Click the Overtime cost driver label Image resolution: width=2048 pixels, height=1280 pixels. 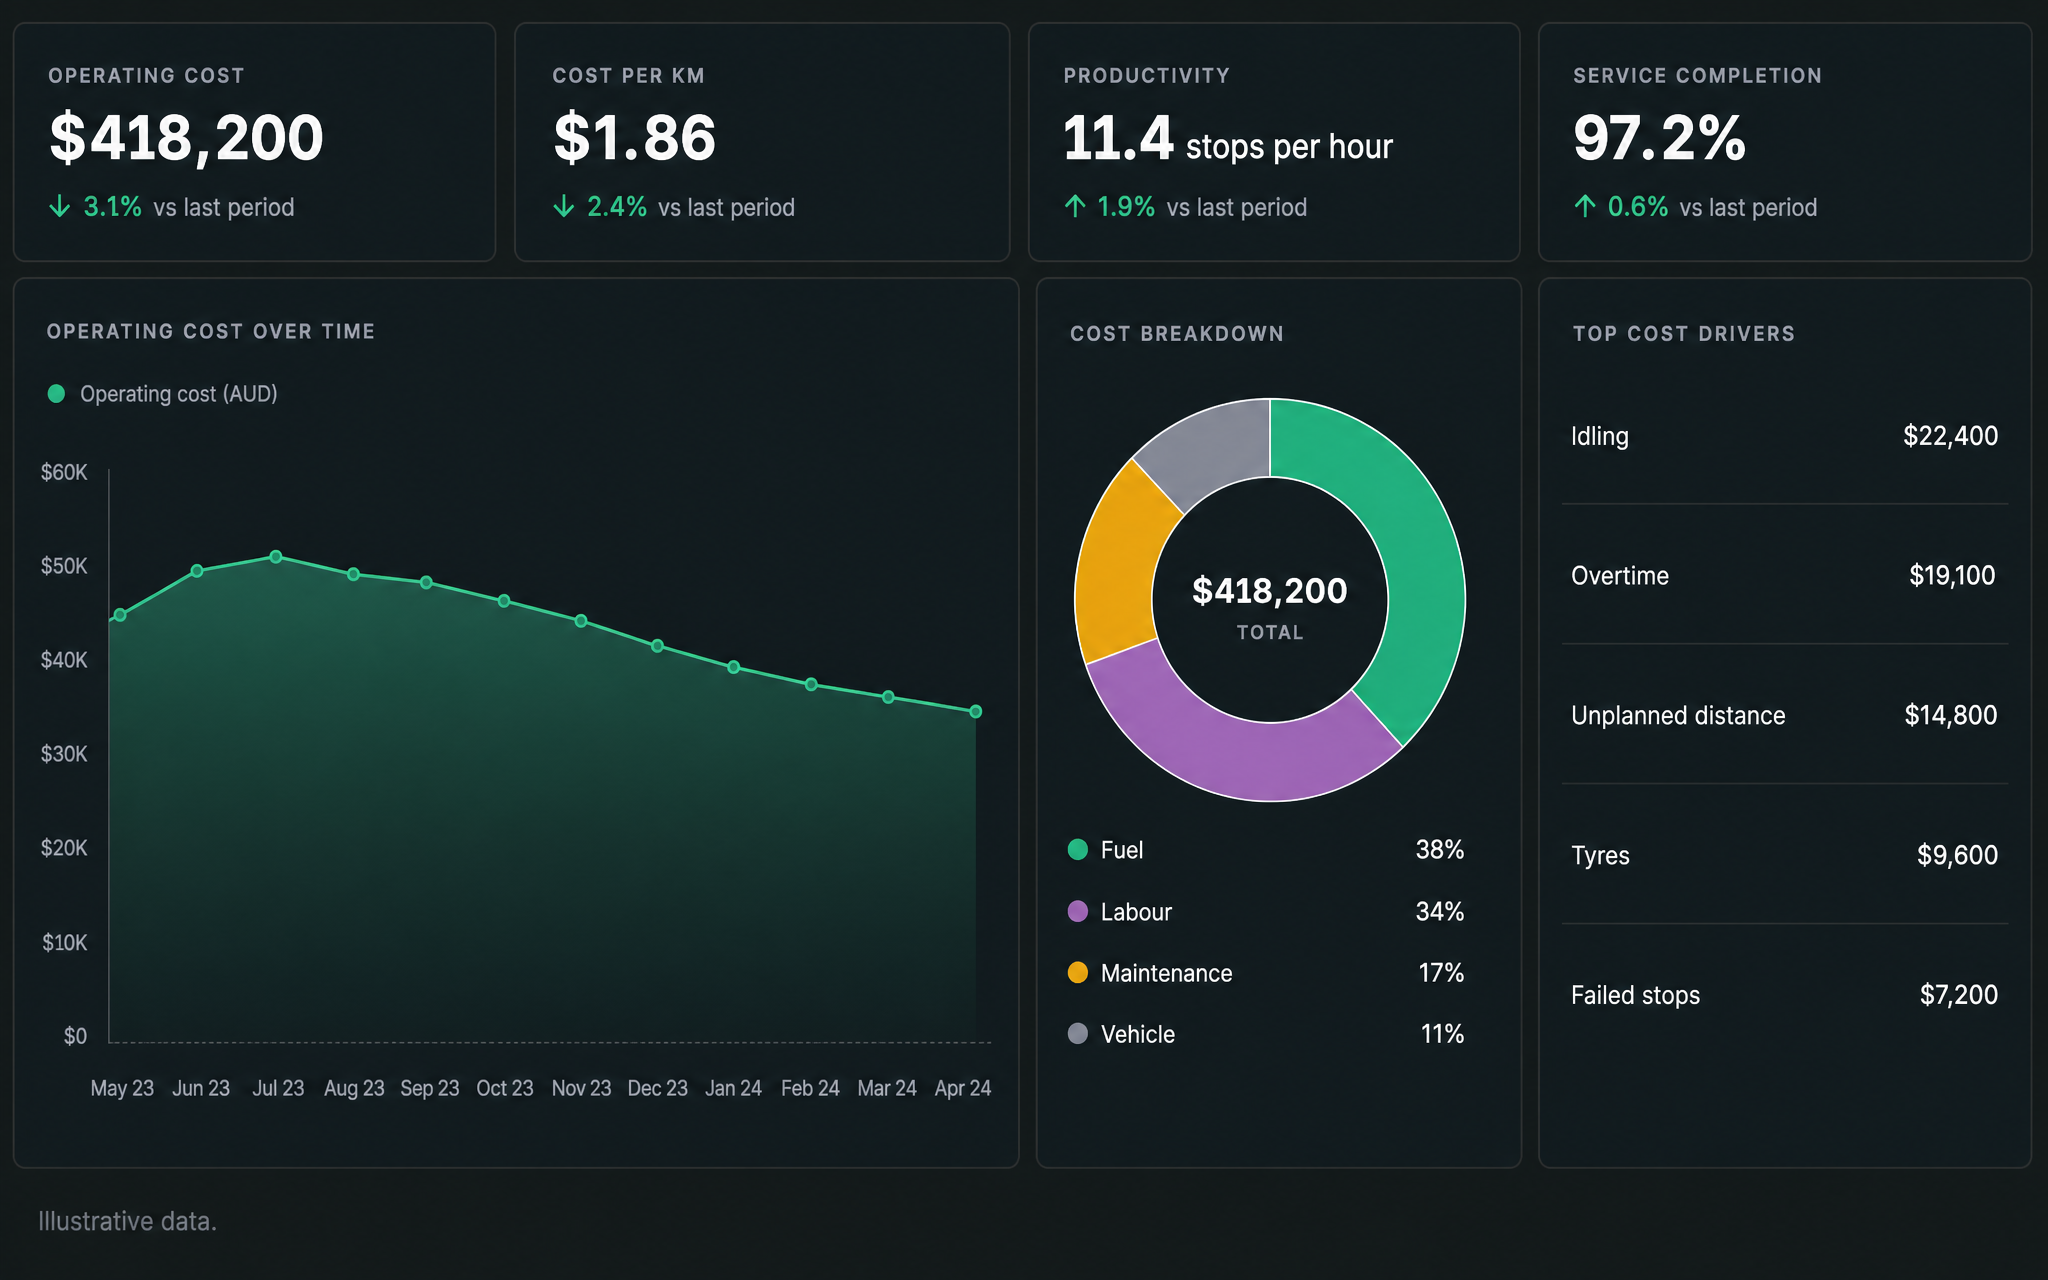[1620, 576]
